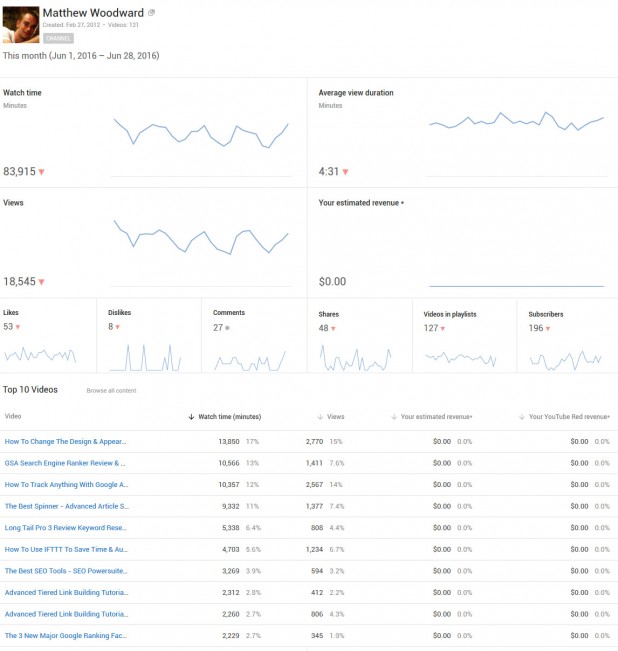Click the gray CHANNEL badge
Screen dimensions: 618x651
59,38
